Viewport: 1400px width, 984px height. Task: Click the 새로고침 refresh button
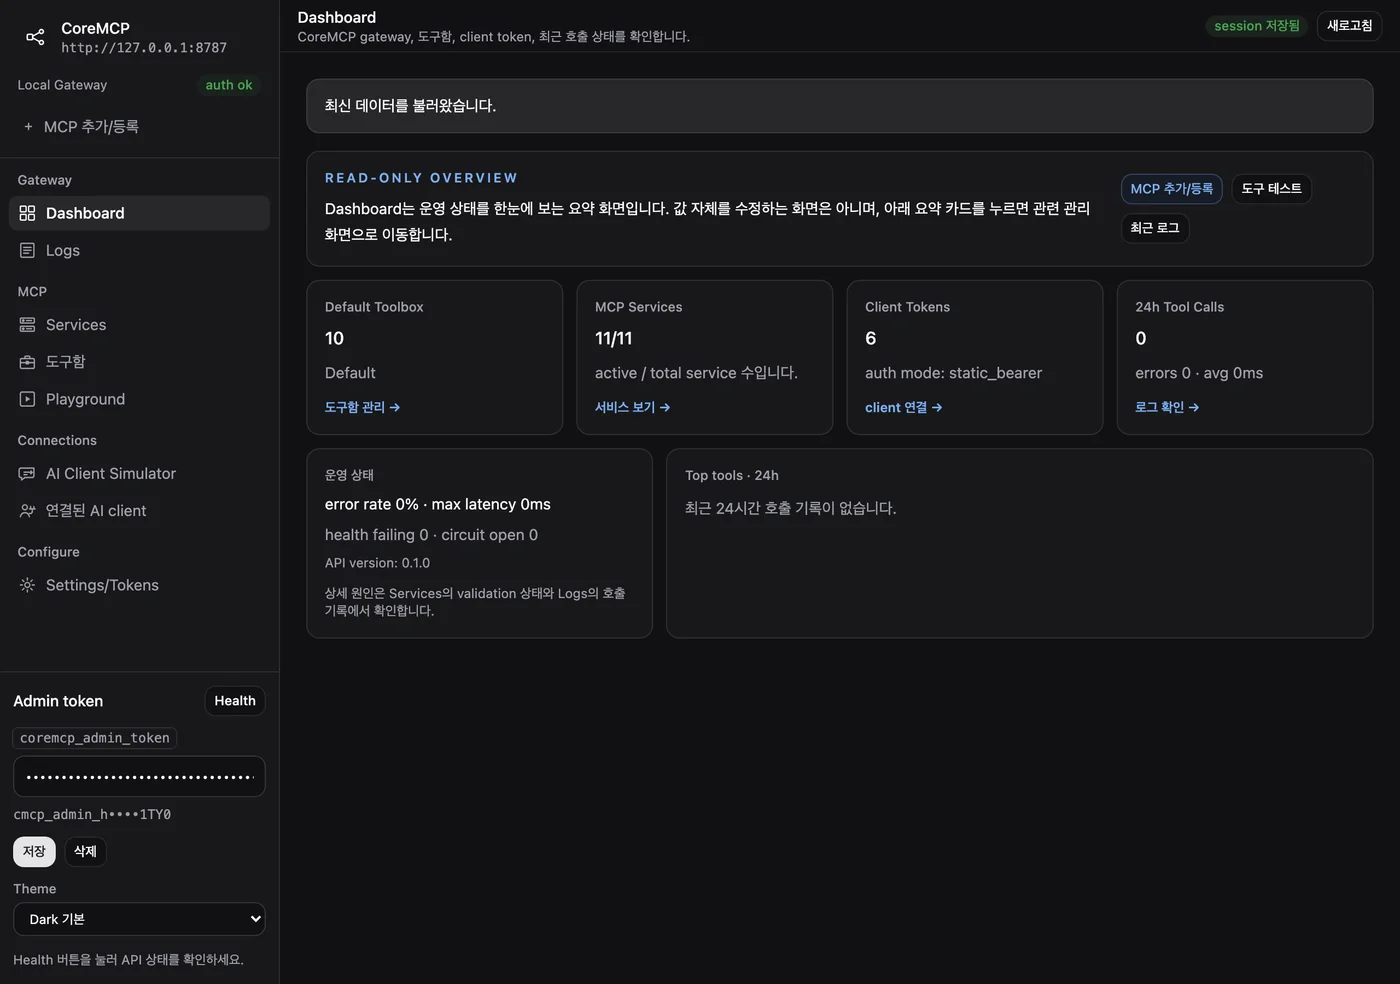(x=1349, y=26)
